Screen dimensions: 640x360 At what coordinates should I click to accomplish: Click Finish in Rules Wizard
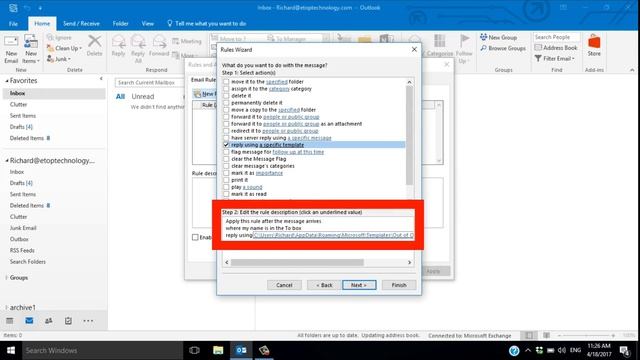tap(399, 285)
